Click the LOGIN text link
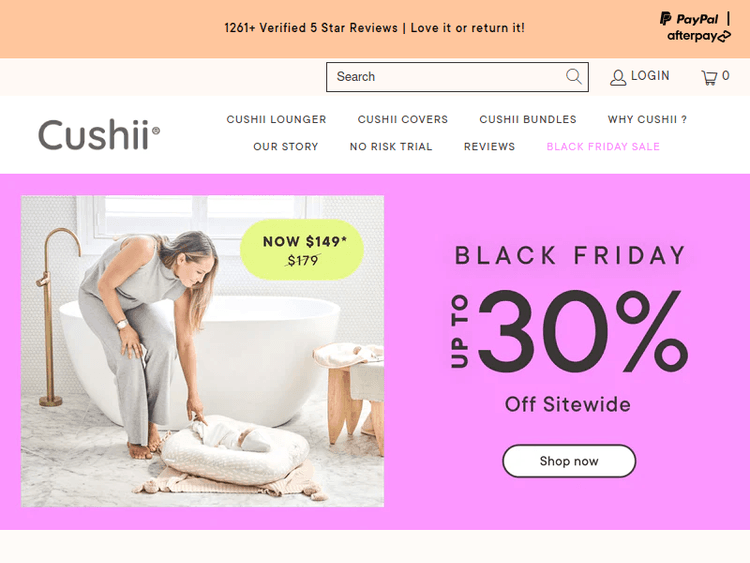The height and width of the screenshot is (563, 750). pyautogui.click(x=650, y=76)
